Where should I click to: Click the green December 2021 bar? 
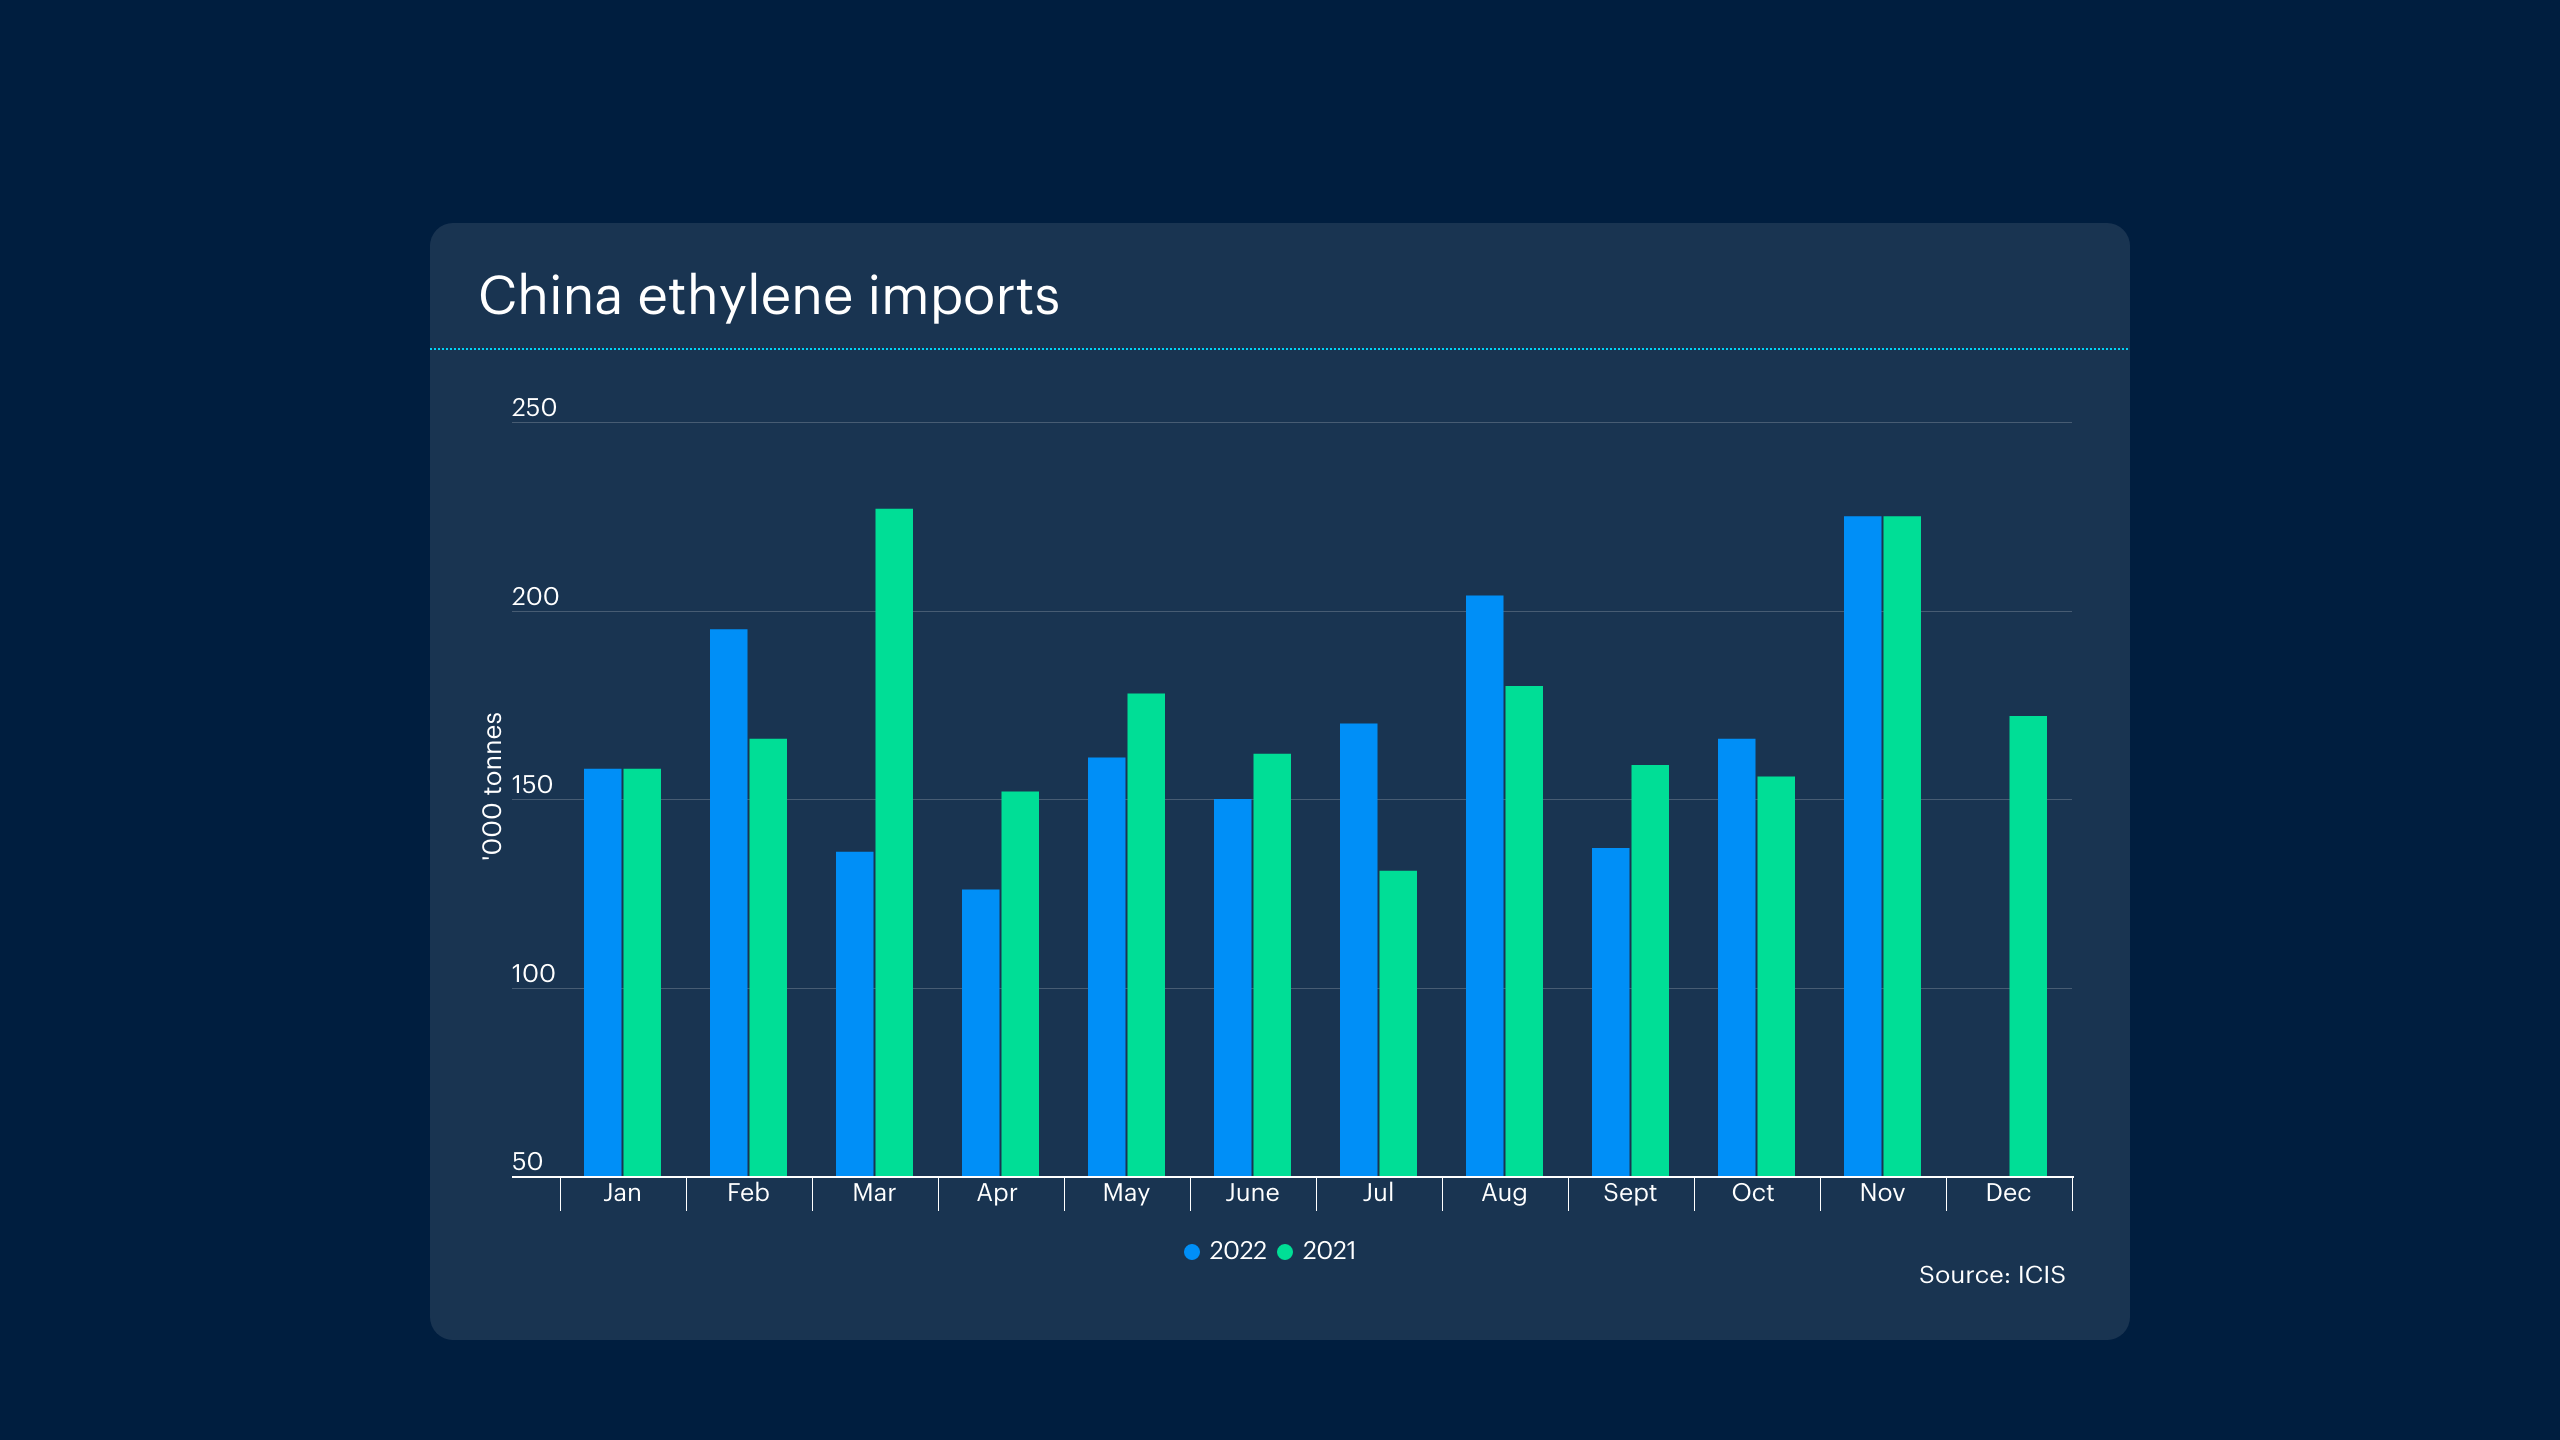pos(2028,946)
